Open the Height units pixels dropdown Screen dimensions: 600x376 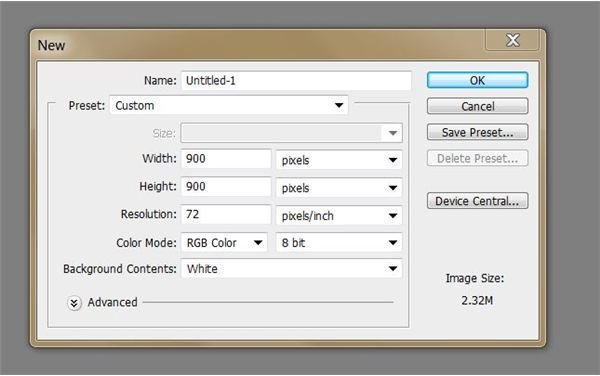339,188
